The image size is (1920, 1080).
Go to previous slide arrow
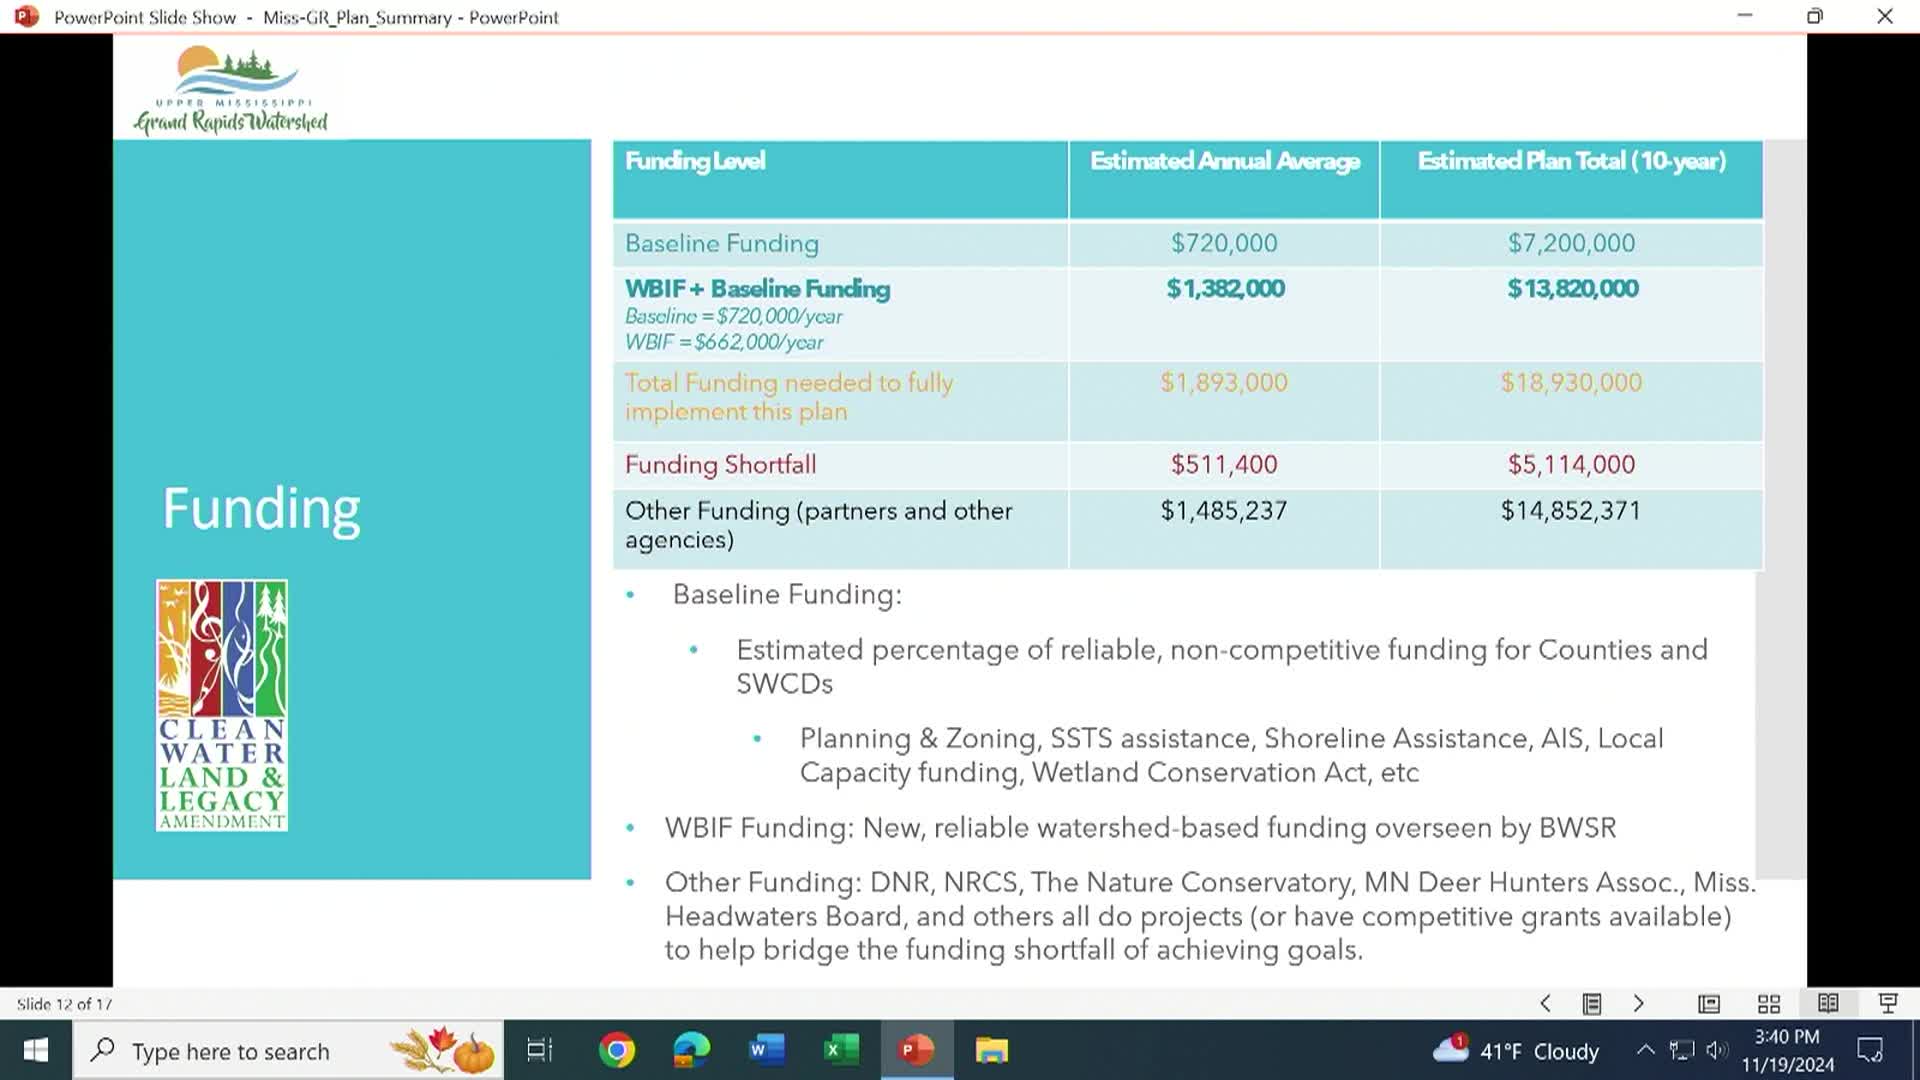point(1545,1003)
